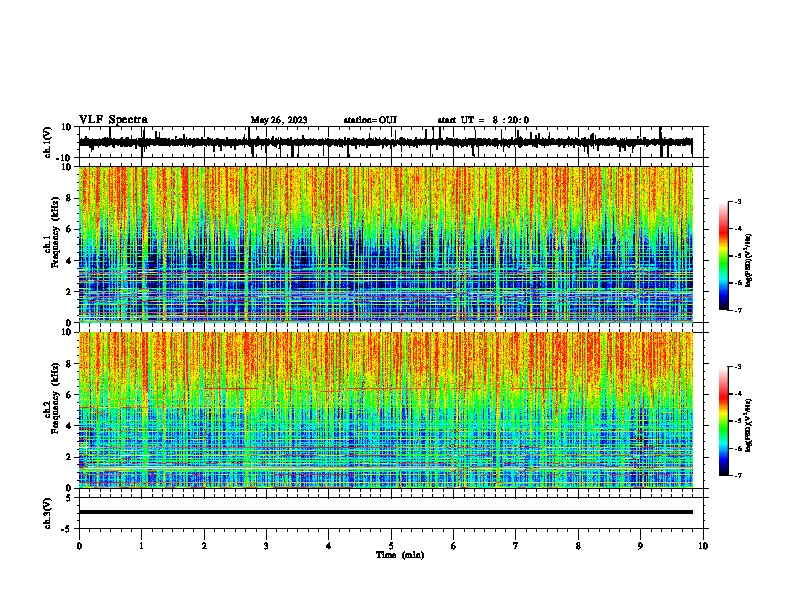792x612 pixels.
Task: Click time axis tick label "2"
Action: click(204, 546)
